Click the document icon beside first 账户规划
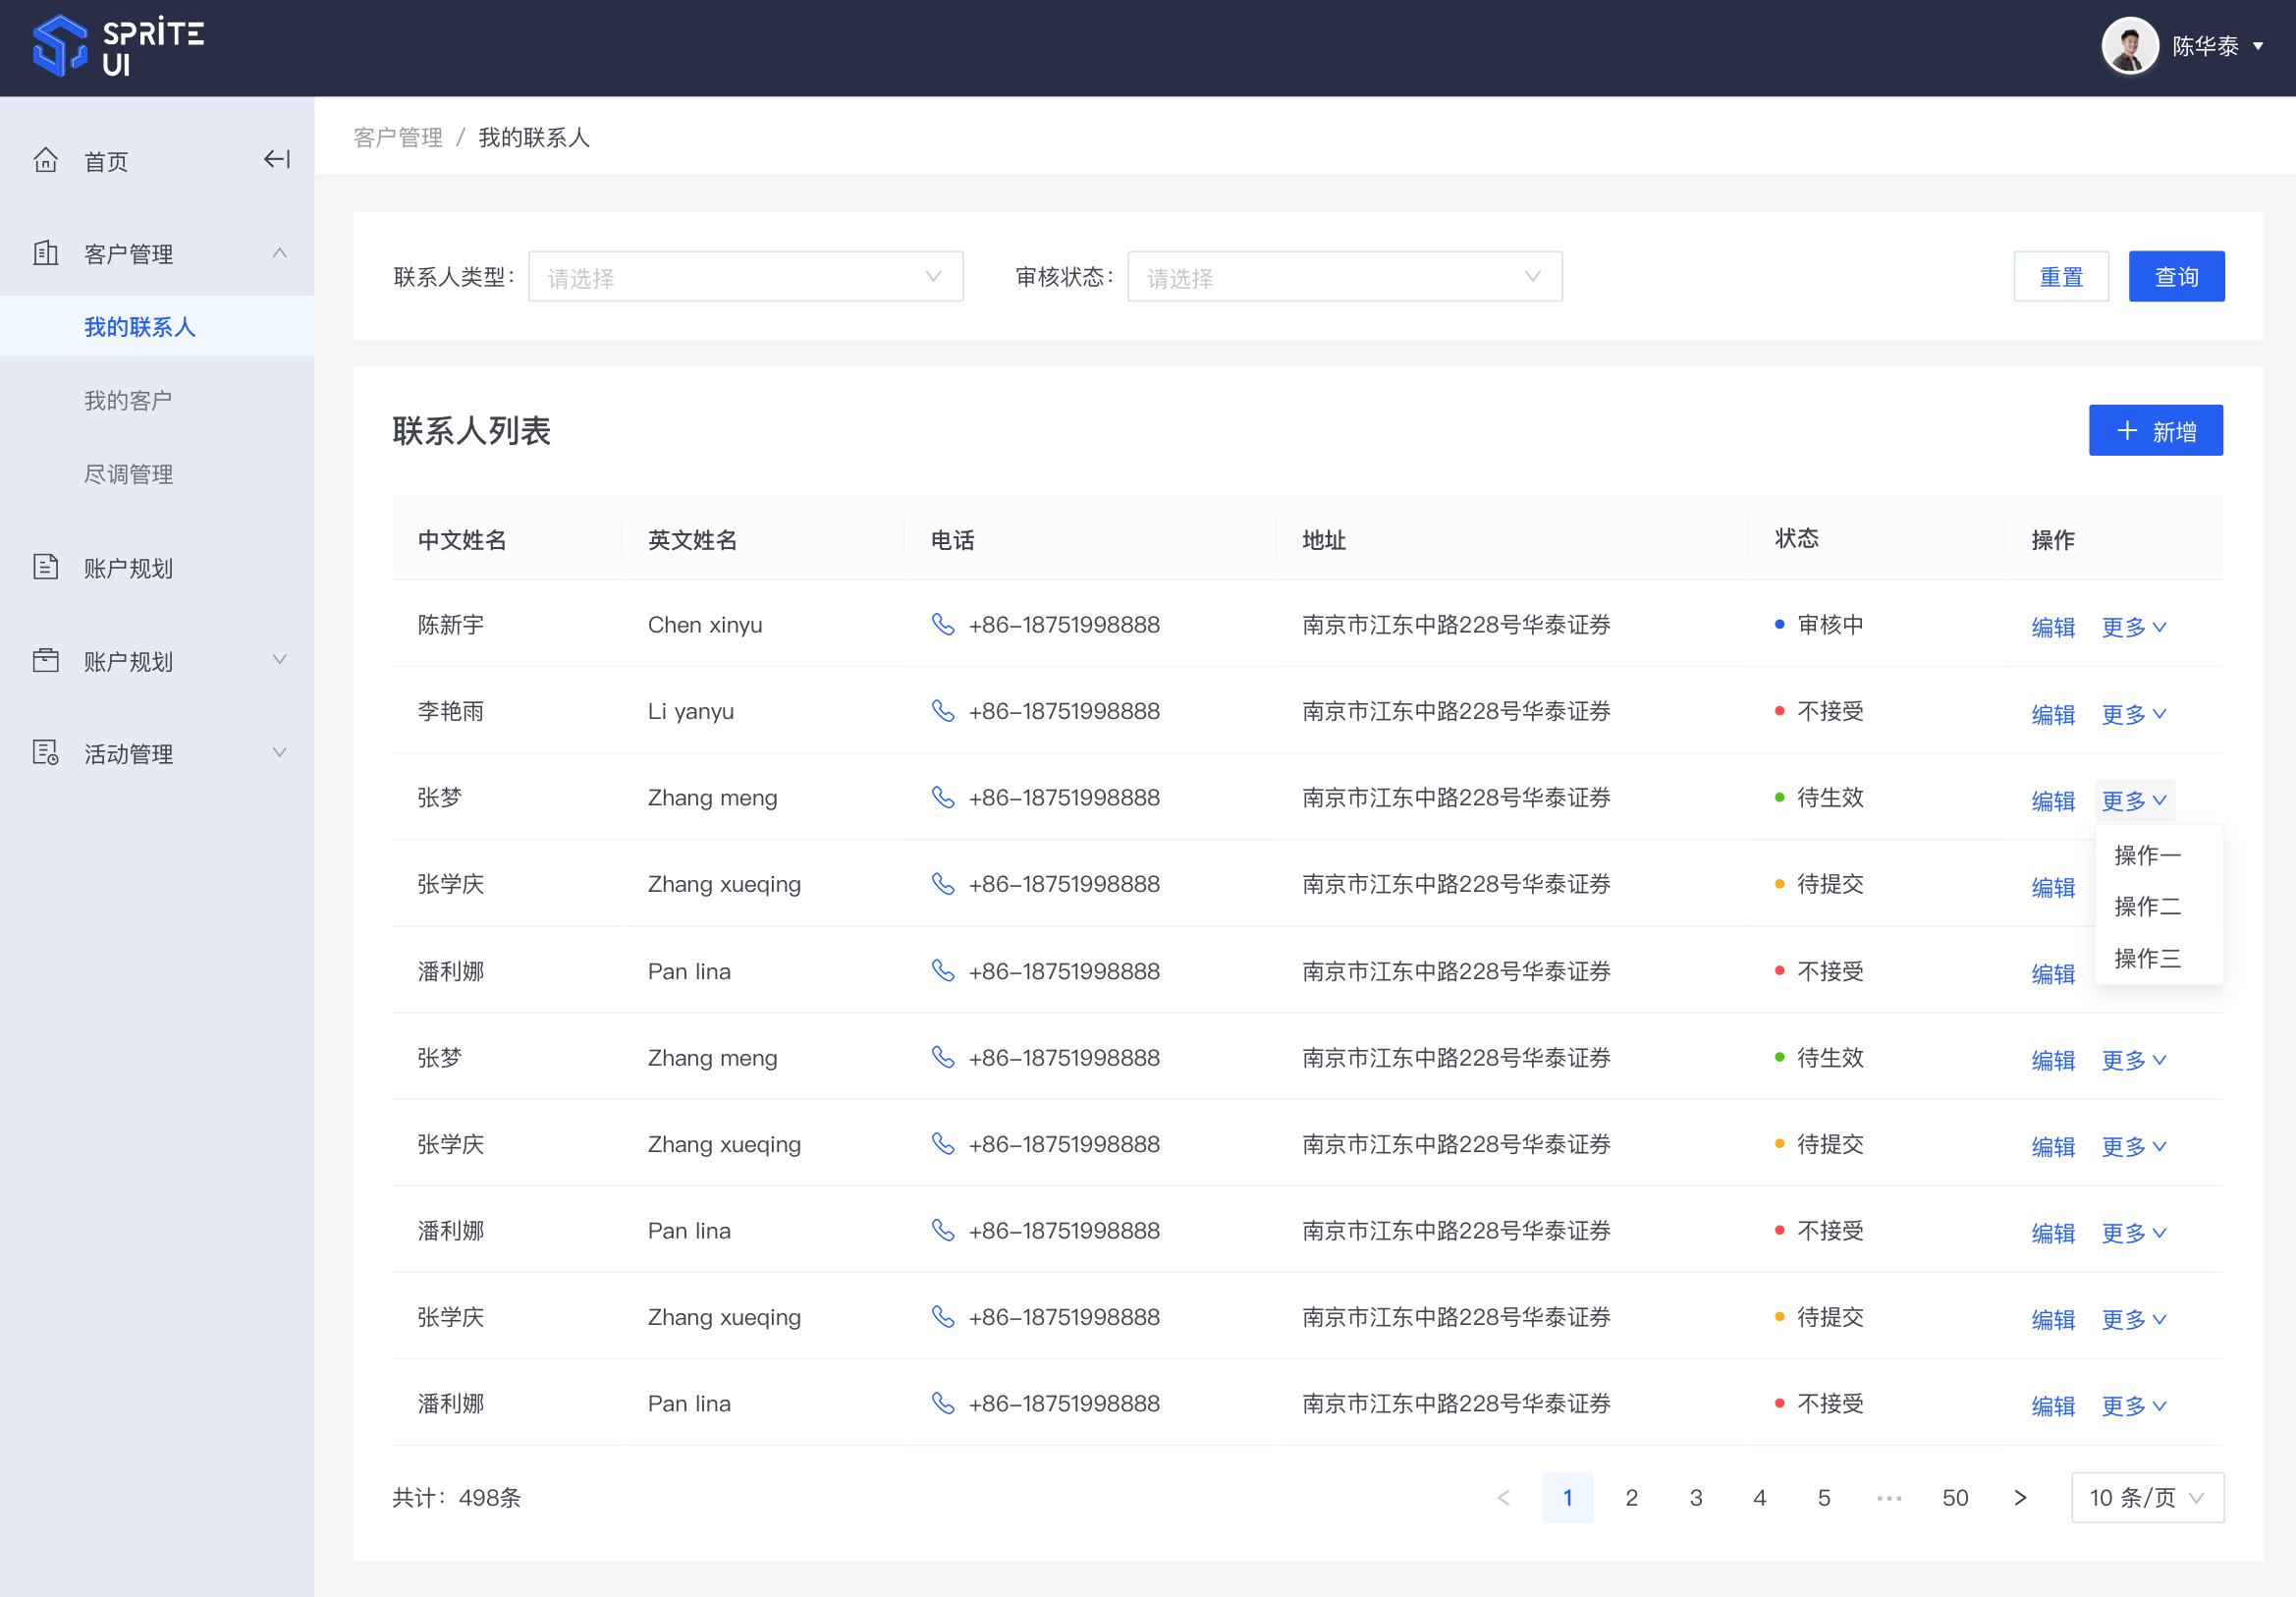The width and height of the screenshot is (2296, 1597). click(46, 567)
